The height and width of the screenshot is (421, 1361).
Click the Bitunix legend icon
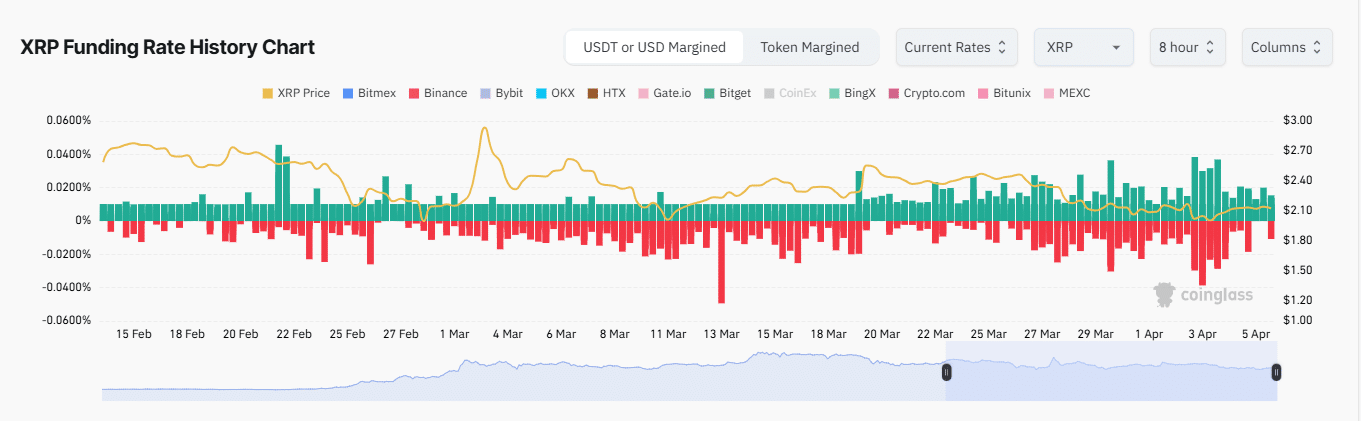(x=985, y=93)
